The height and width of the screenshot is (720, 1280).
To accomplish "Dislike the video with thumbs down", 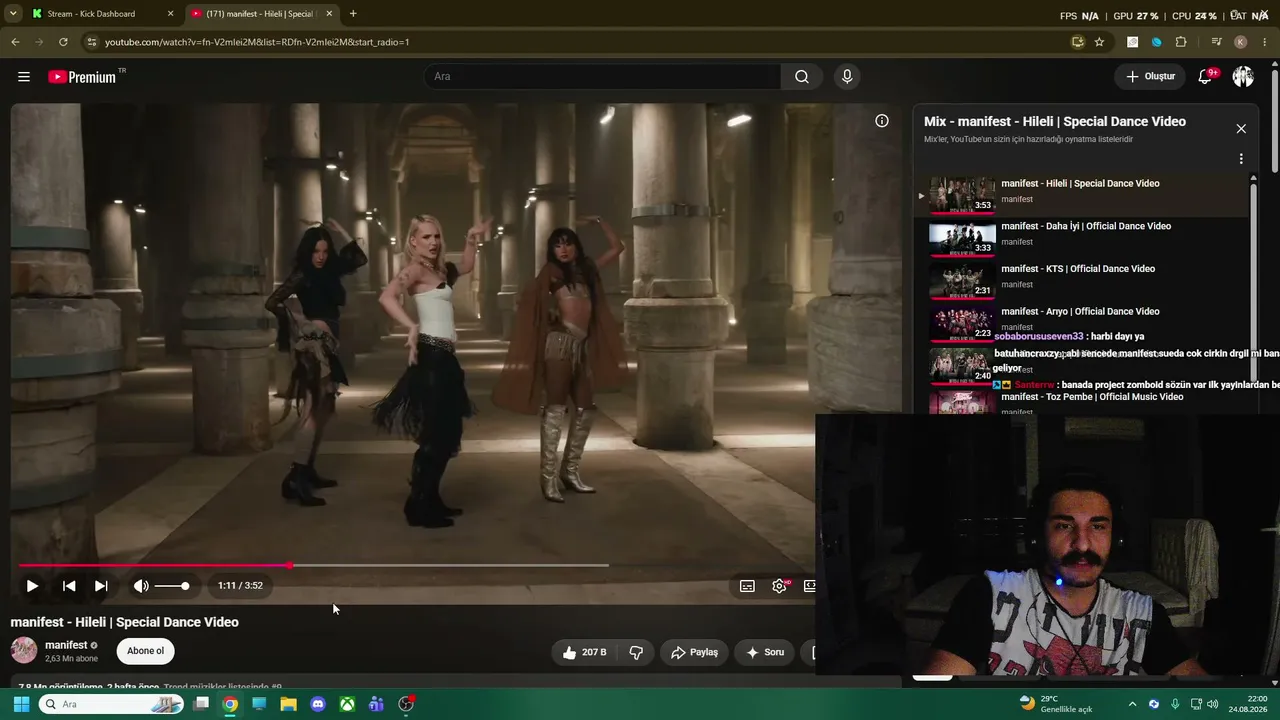I will click(636, 652).
